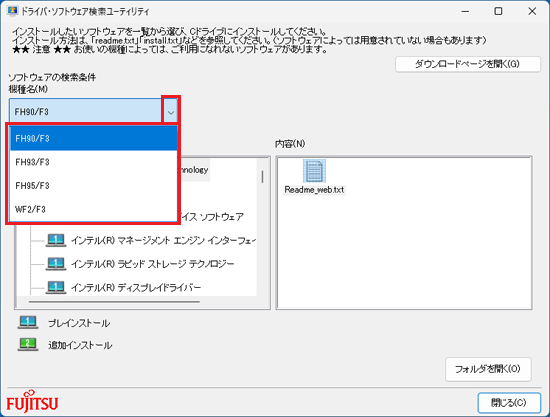Viewport: 550px width, 417px height.
Task: Select インテル(R) ディスプレイドライバー tree item
Action: coord(136,288)
